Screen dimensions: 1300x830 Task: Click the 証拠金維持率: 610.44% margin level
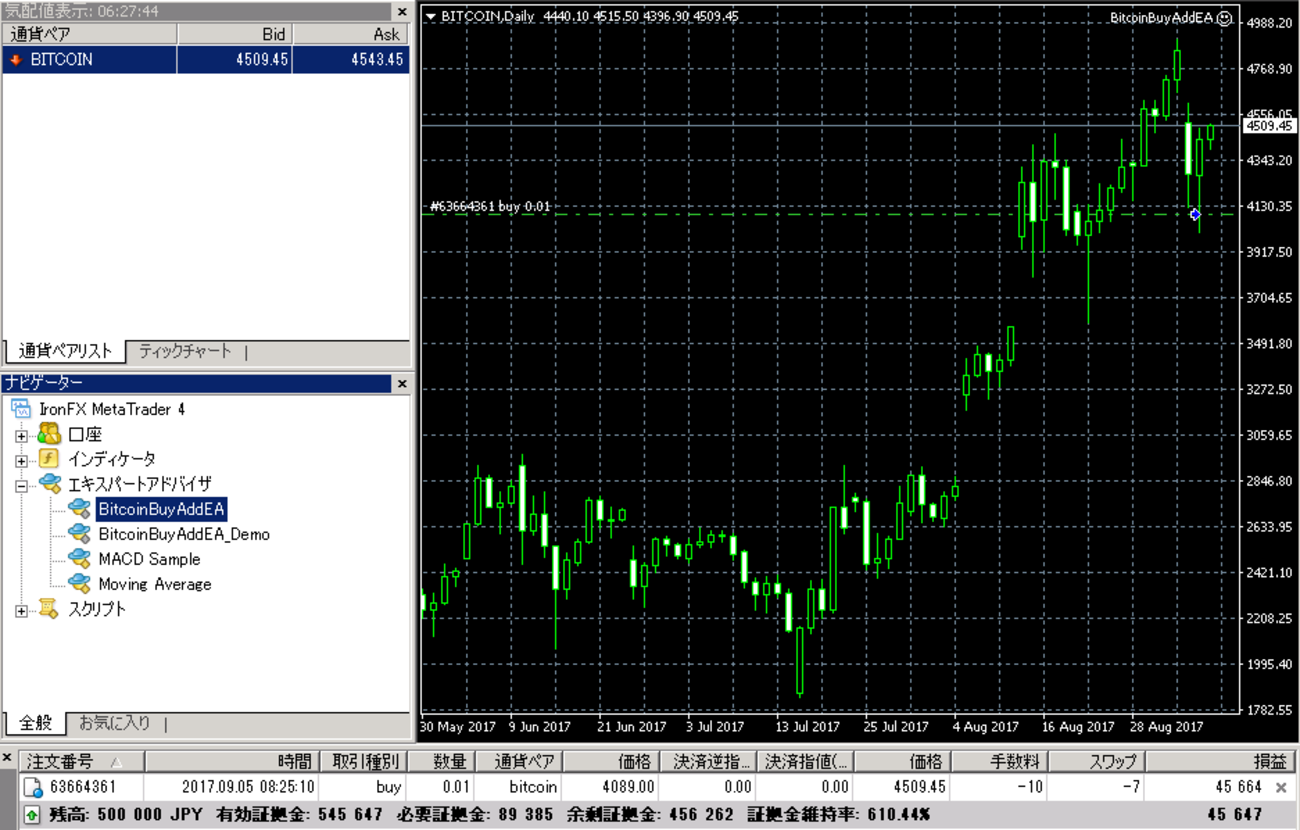(837, 815)
